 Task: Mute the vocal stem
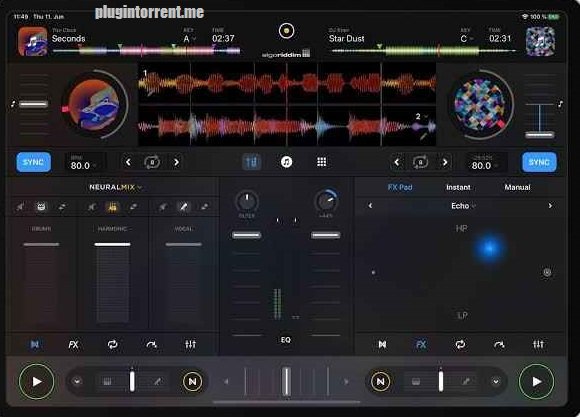[x=163, y=207]
